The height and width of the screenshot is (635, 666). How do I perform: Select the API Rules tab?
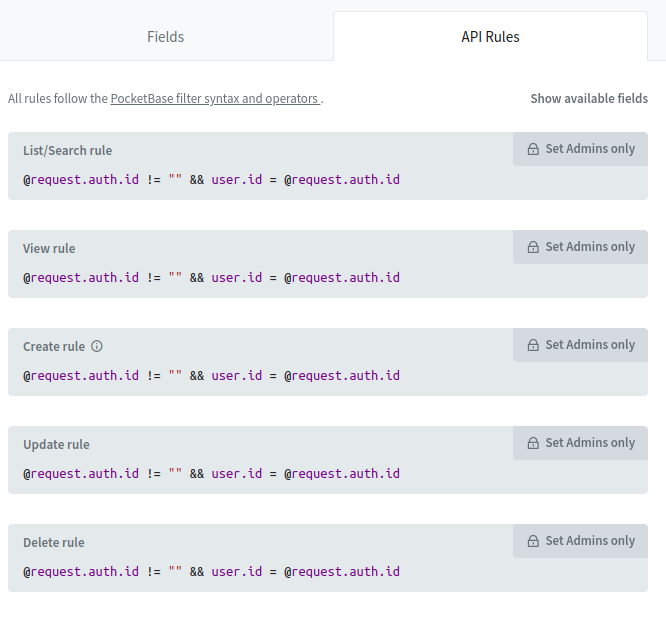coord(490,37)
